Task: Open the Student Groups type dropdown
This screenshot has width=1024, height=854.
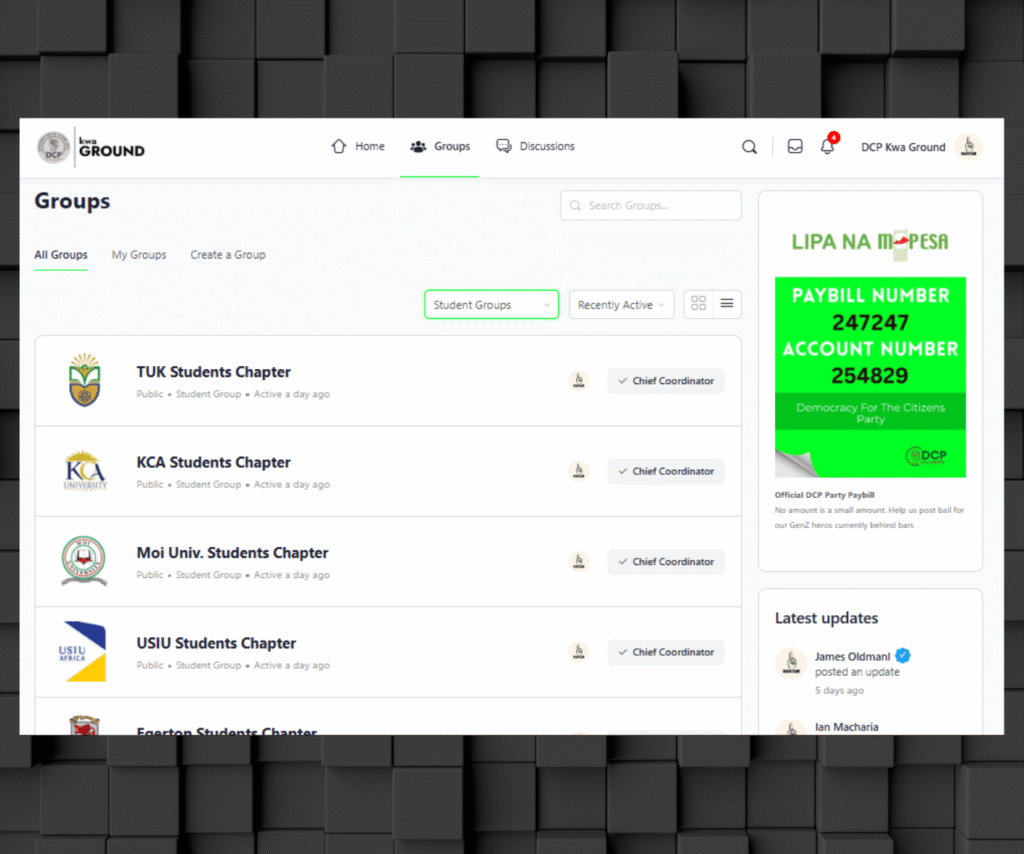Action: pyautogui.click(x=492, y=305)
